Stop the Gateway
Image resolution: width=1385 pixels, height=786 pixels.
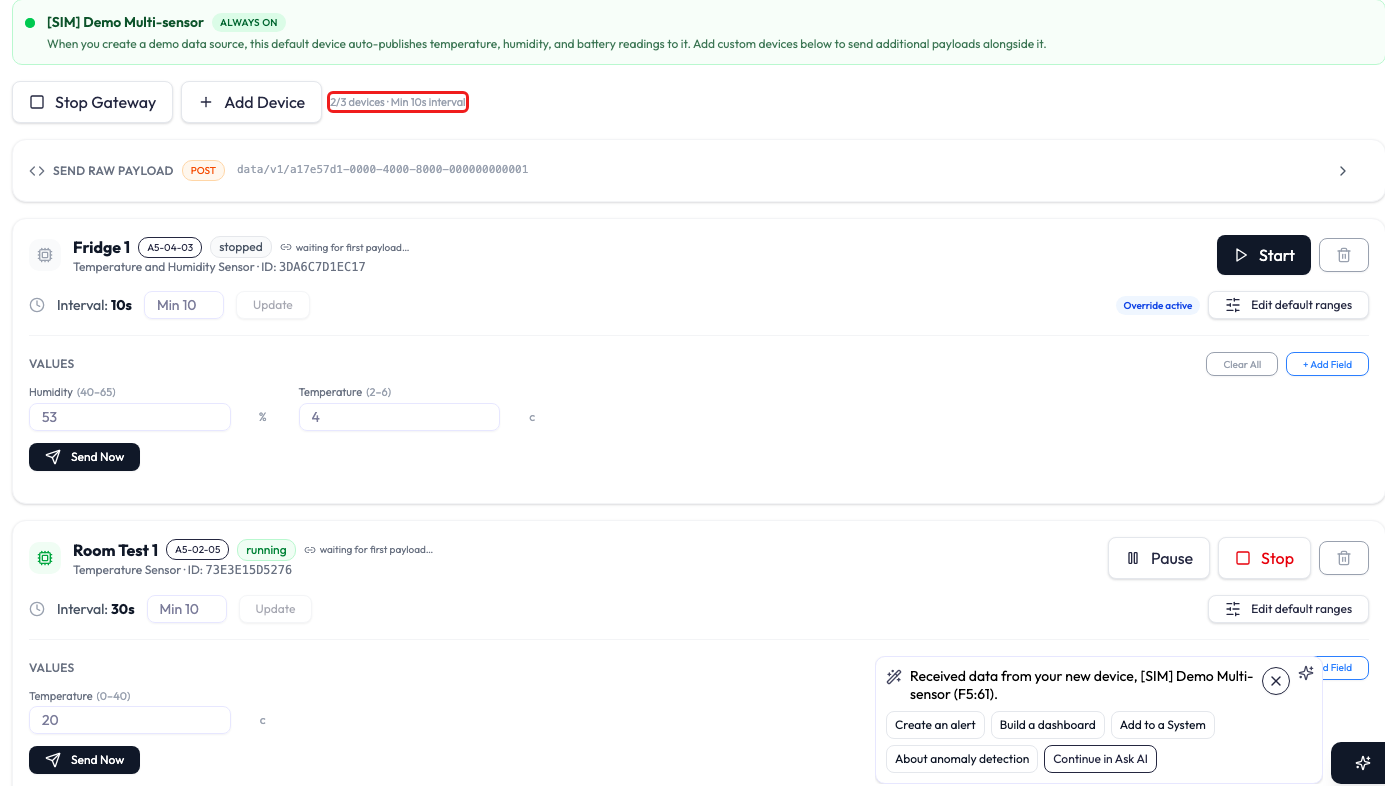[x=93, y=102]
